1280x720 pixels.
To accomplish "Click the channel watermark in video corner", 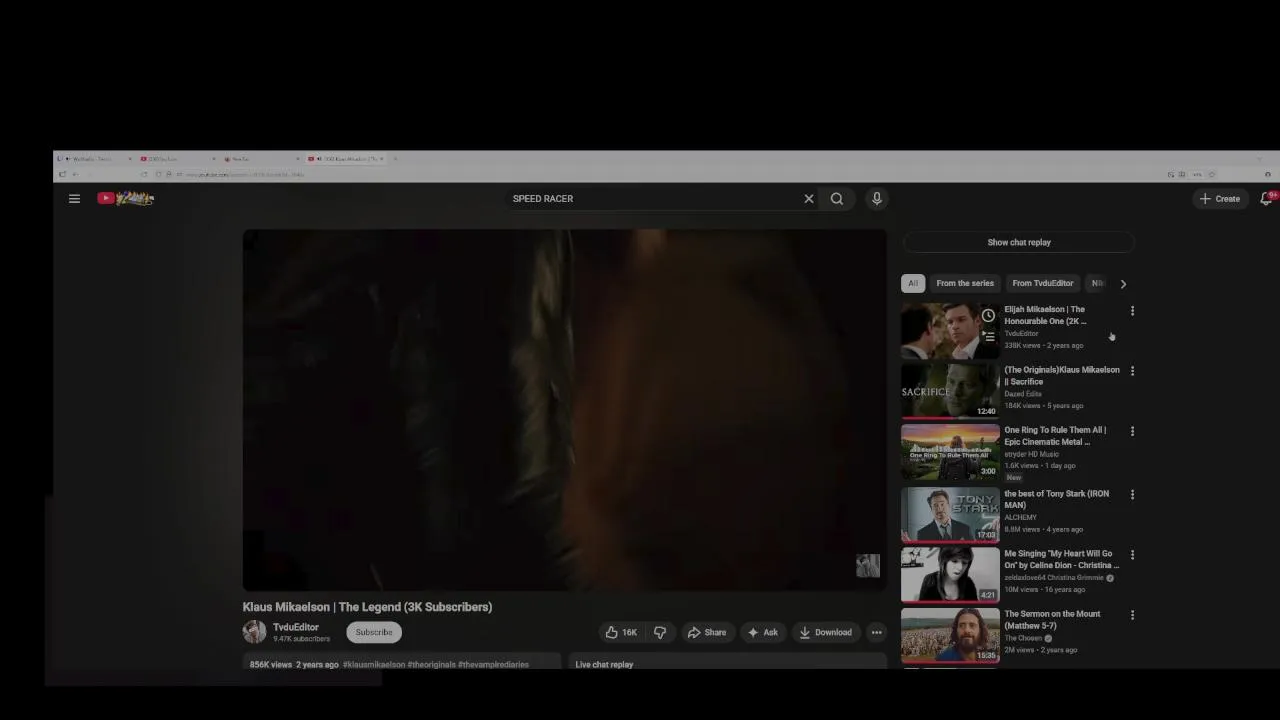I will pos(867,566).
